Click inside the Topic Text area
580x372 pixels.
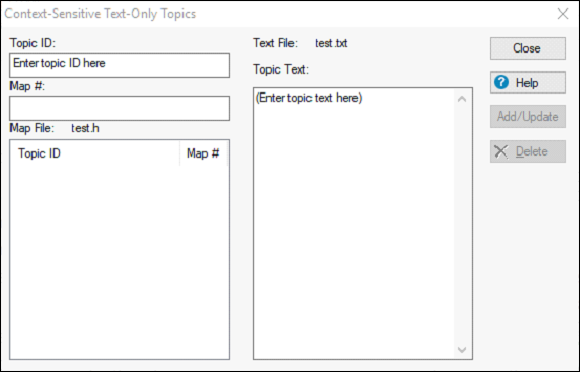click(354, 223)
